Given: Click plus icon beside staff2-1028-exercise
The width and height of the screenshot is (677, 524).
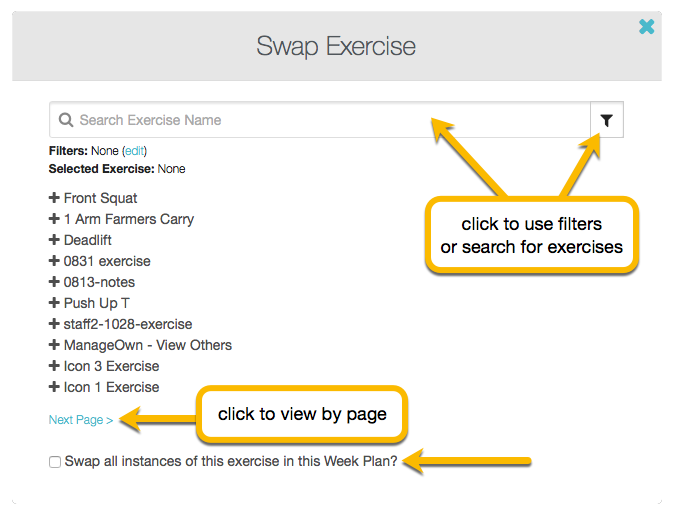Looking at the screenshot, I should (x=54, y=324).
